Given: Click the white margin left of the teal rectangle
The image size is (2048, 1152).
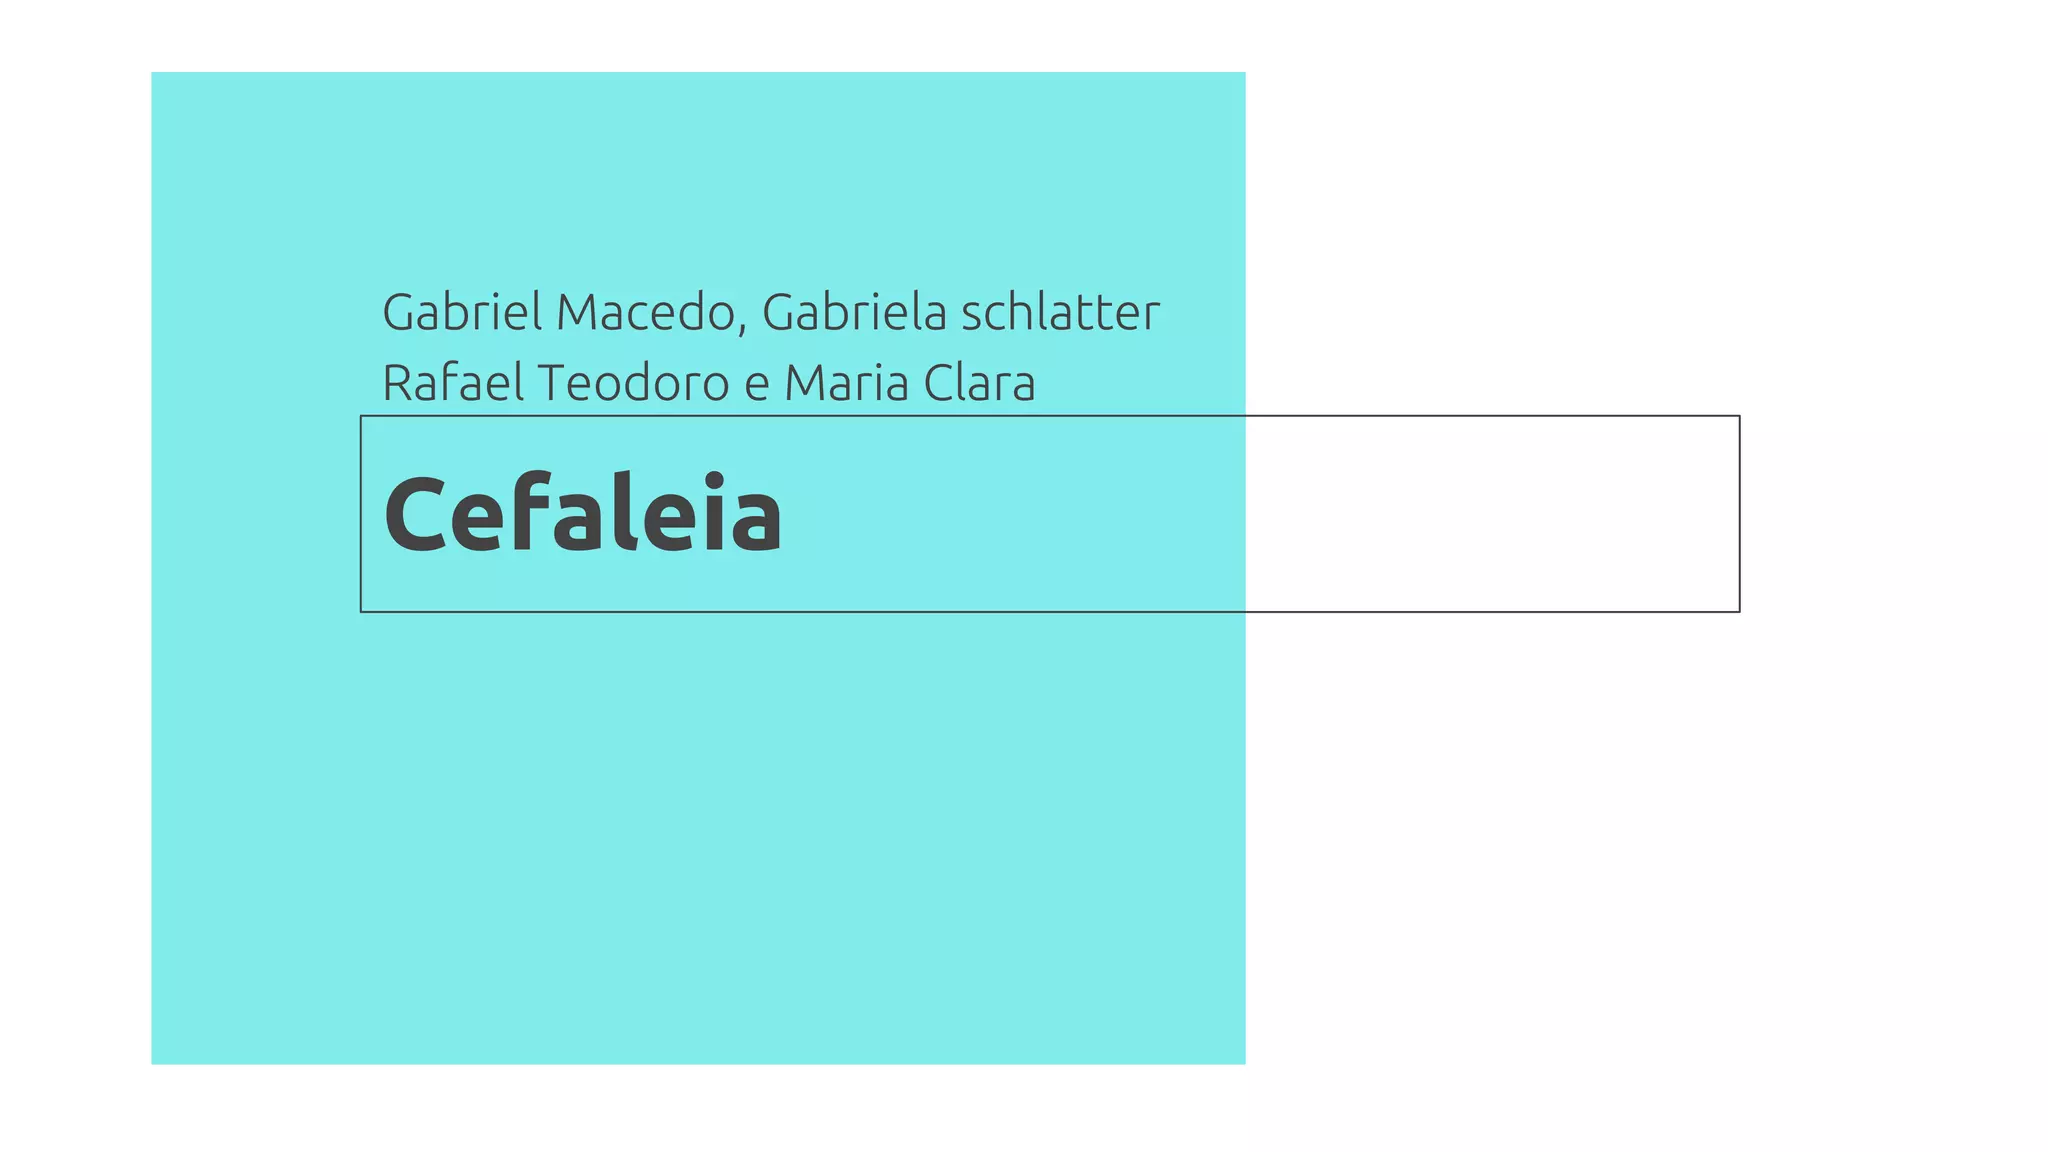Looking at the screenshot, I should [x=75, y=568].
